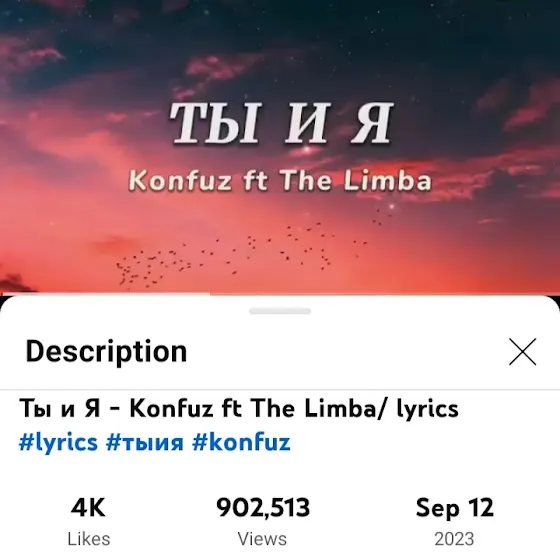Open the #тыия hashtag link

(x=145, y=442)
